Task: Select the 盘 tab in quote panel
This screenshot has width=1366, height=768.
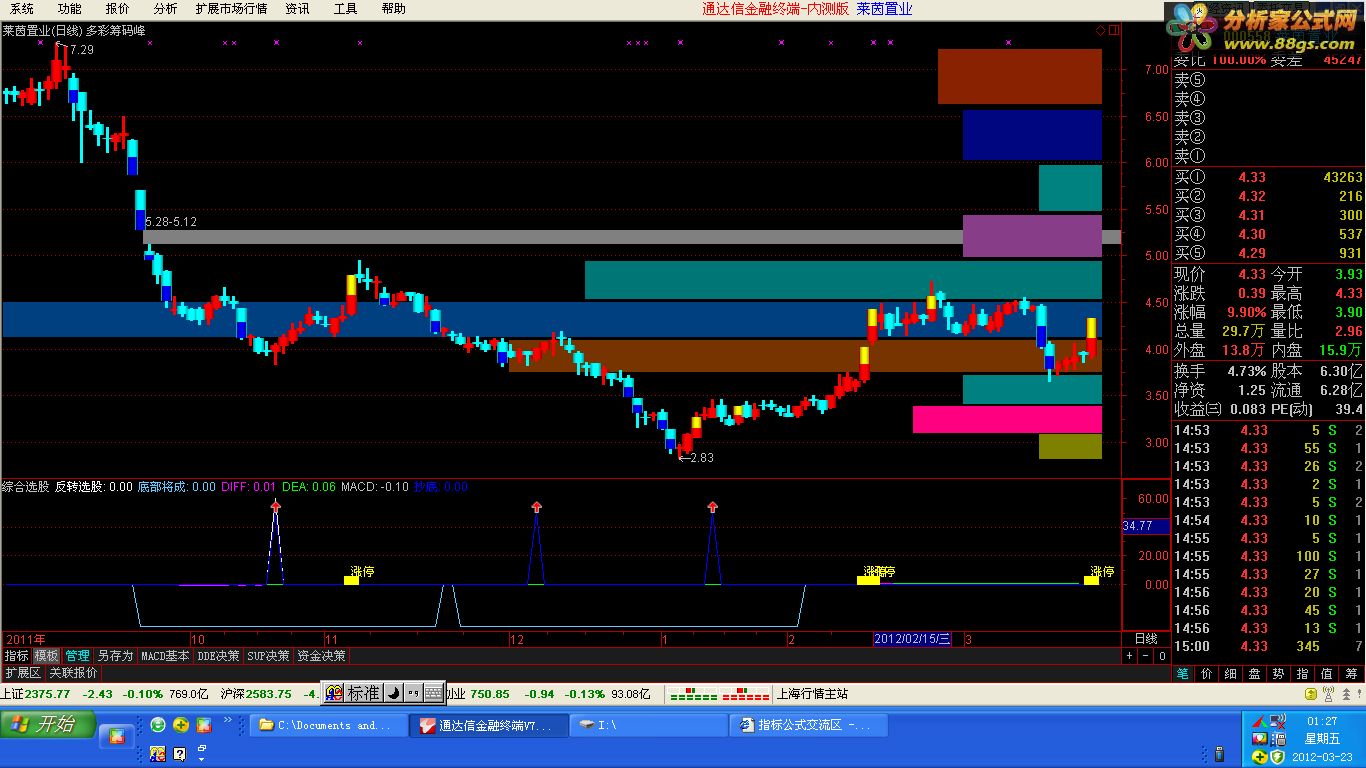Action: tap(1255, 674)
